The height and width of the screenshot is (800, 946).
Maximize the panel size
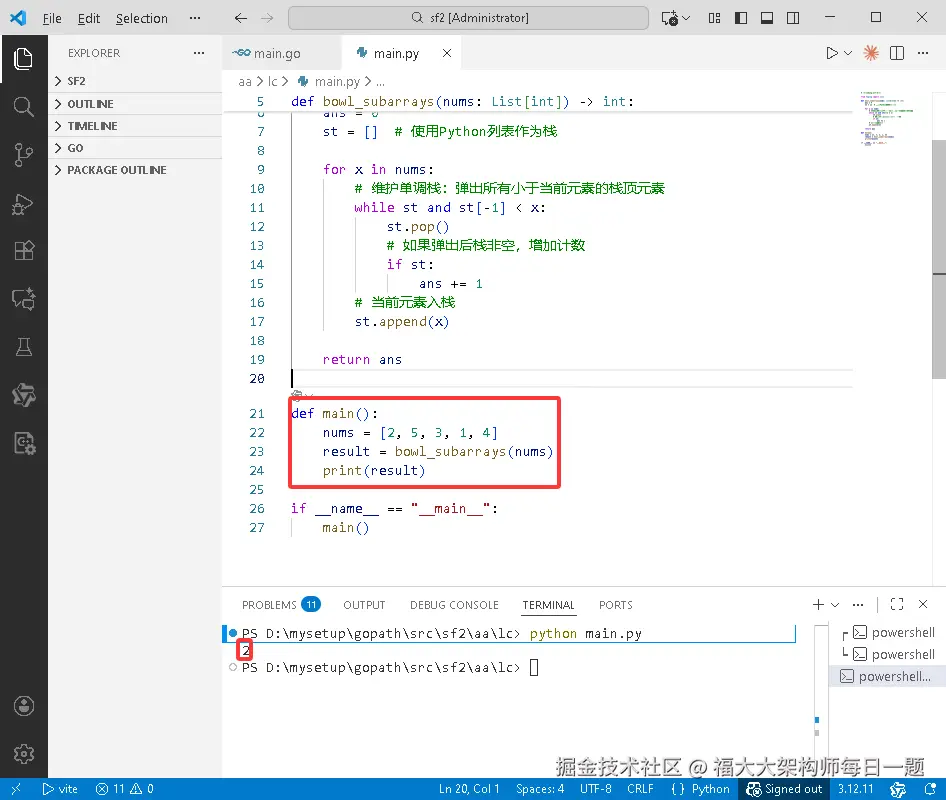coord(897,605)
